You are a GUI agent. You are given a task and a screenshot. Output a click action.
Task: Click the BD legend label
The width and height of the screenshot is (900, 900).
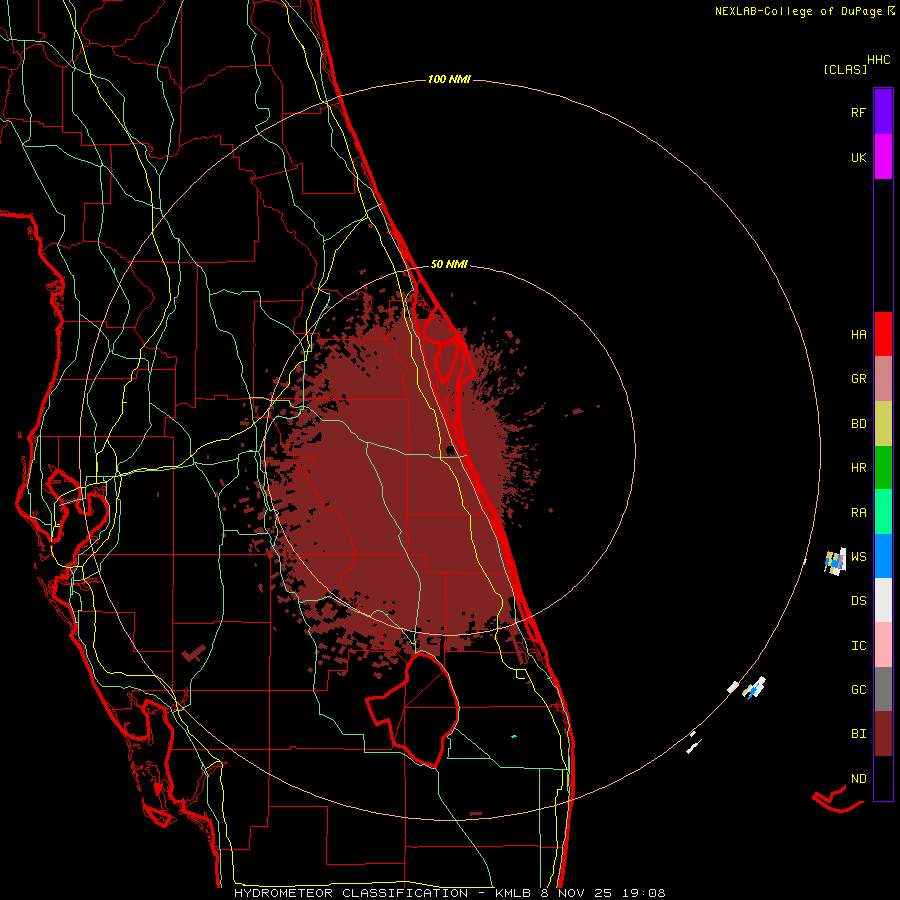858,424
